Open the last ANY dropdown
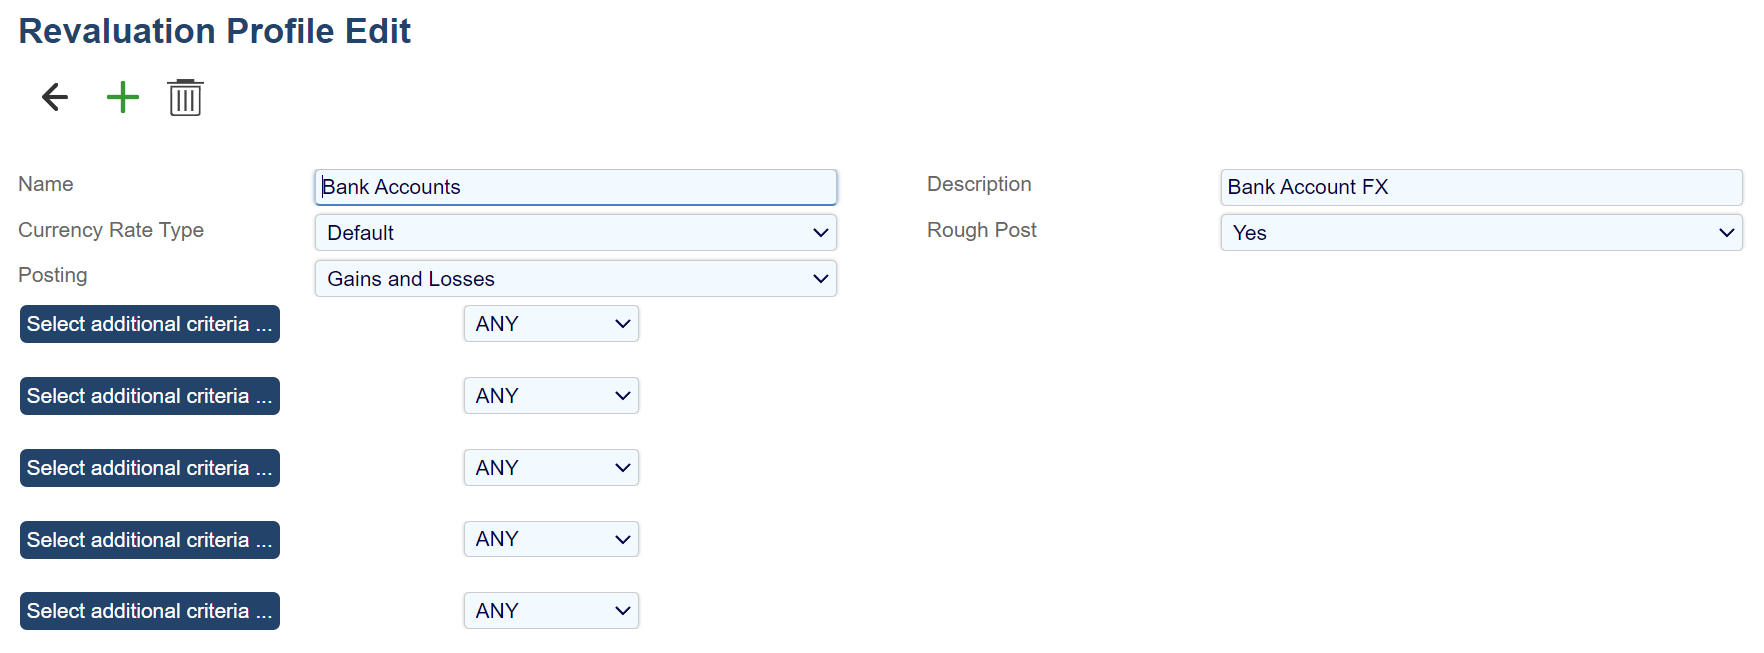Viewport: 1764px width, 653px height. click(551, 611)
